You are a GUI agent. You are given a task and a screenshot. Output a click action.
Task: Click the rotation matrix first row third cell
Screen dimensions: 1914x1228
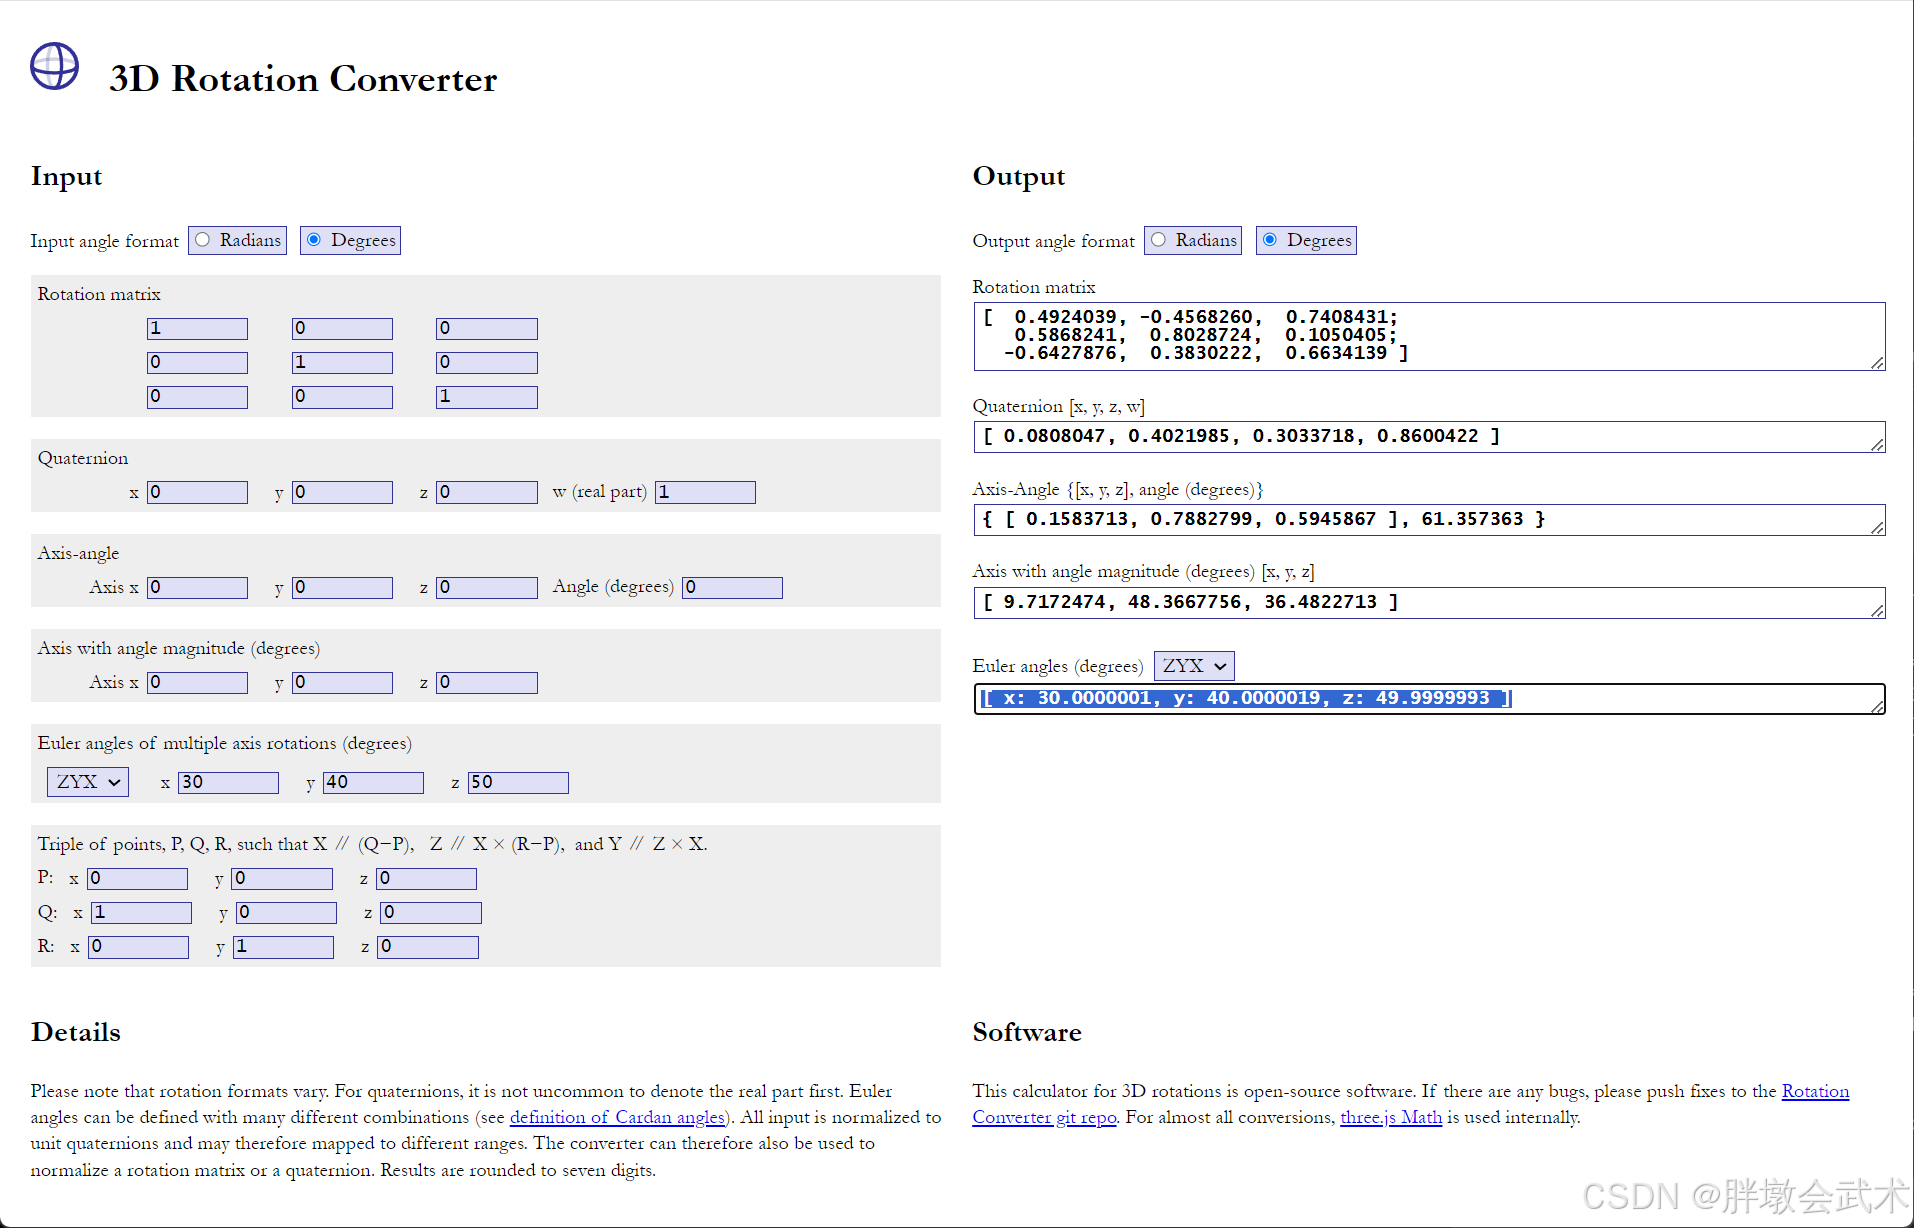pos(487,329)
